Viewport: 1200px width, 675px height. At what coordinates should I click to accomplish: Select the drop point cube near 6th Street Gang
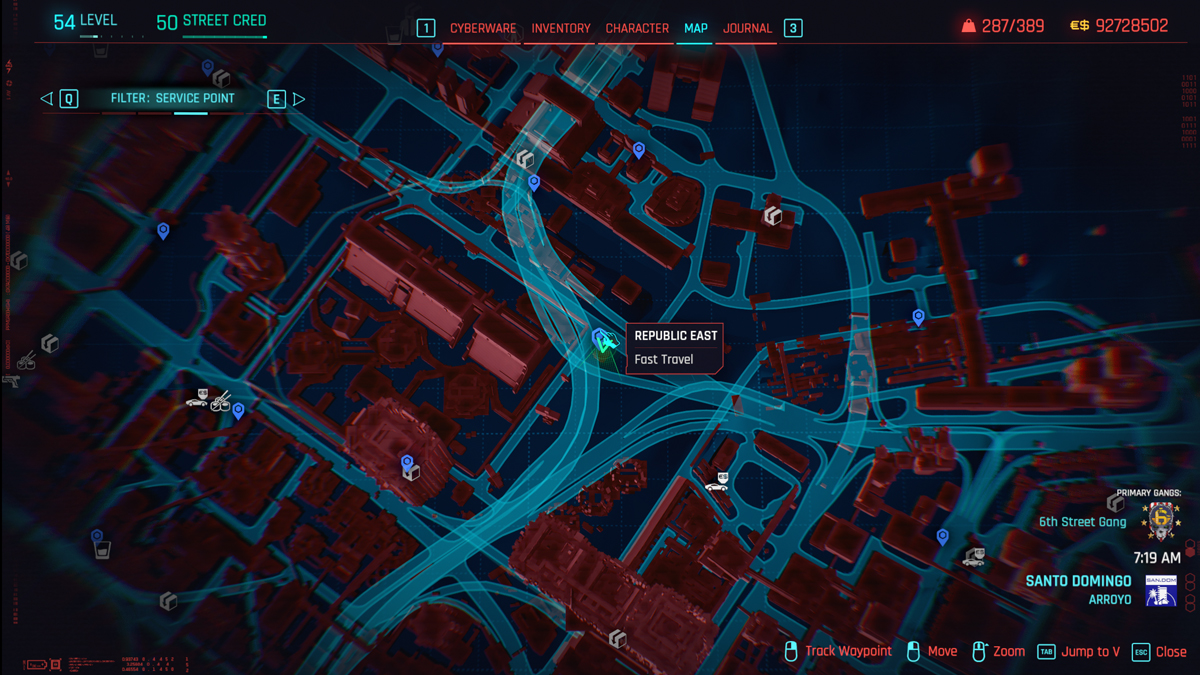point(1115,504)
